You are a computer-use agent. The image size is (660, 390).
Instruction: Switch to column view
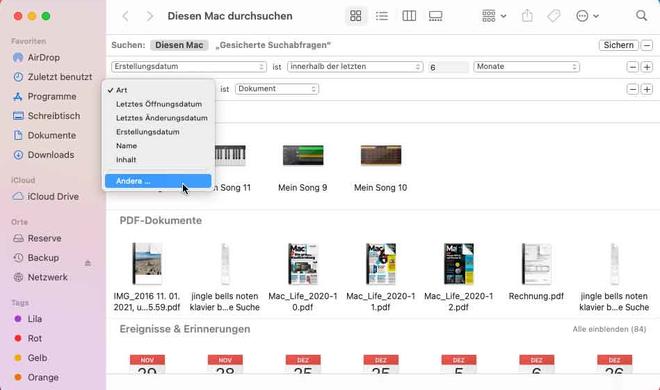(x=409, y=16)
